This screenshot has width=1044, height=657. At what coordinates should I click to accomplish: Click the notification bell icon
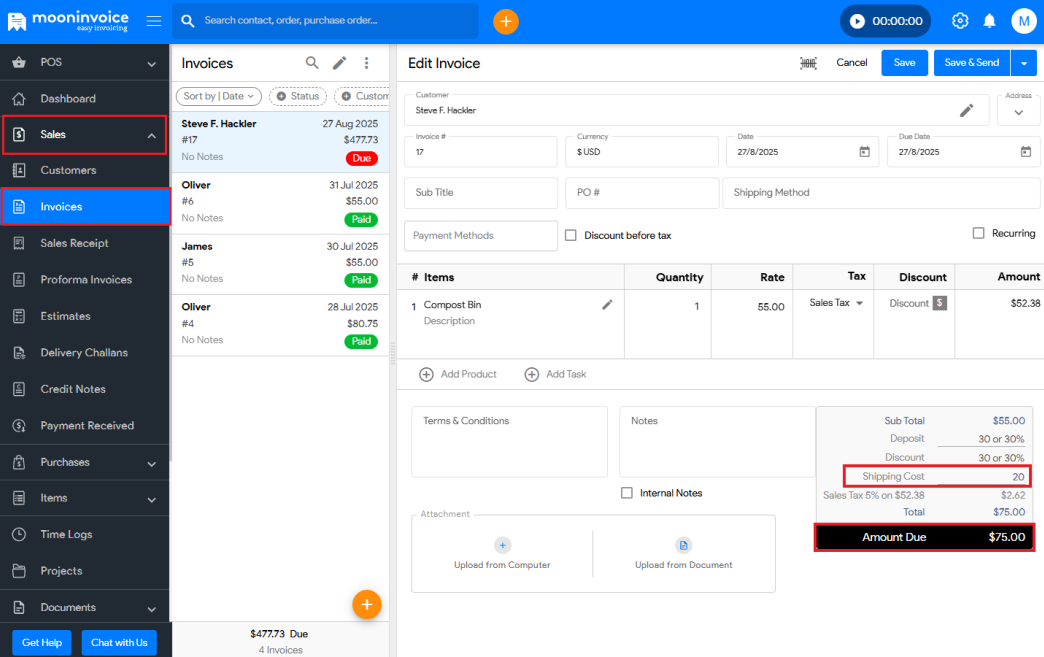pos(989,21)
